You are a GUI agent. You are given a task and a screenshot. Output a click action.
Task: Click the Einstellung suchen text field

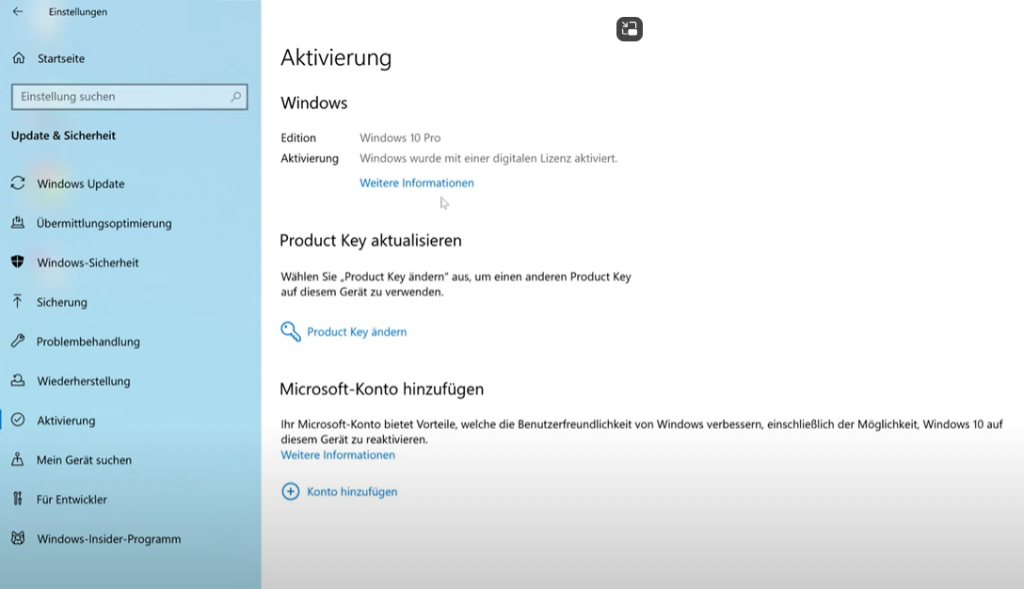pos(120,97)
